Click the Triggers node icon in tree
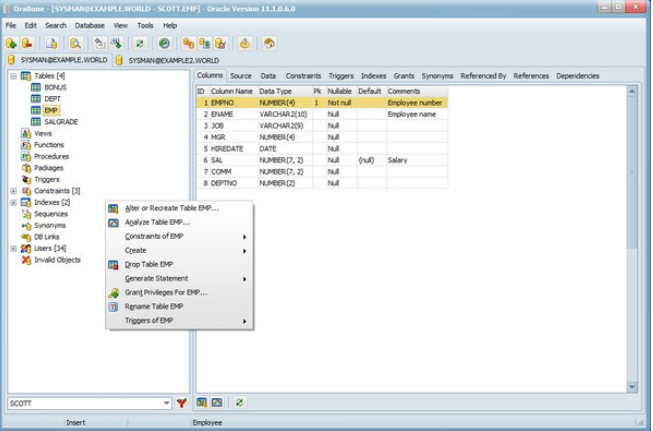The height and width of the screenshot is (431, 653). coord(26,179)
